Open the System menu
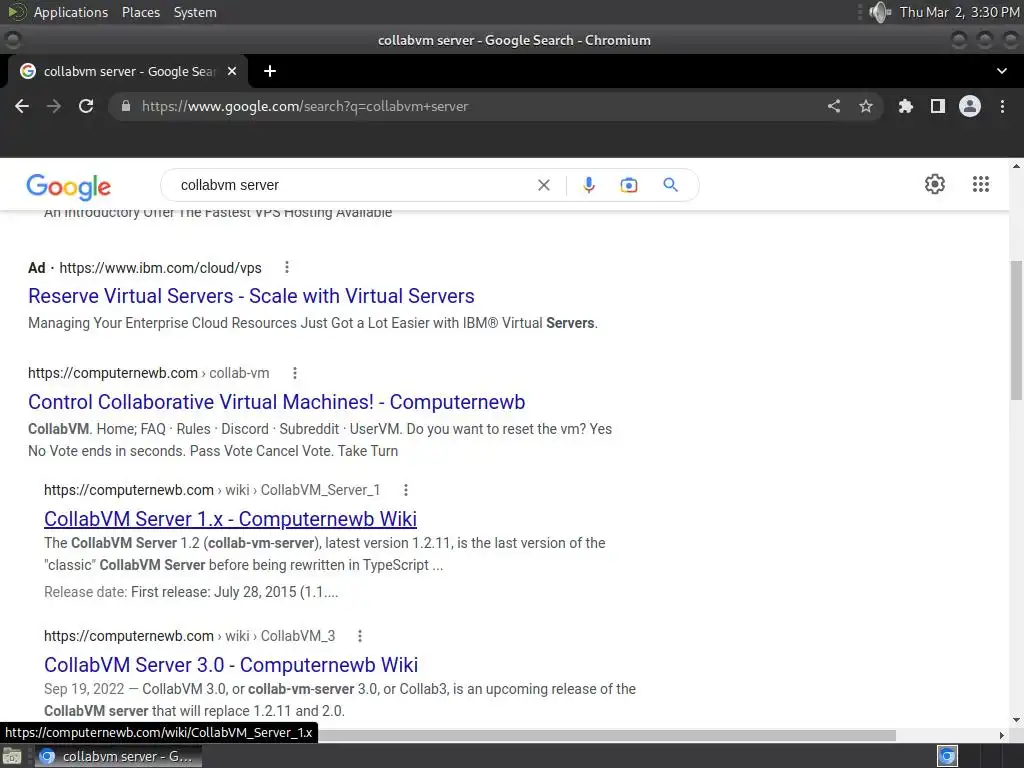 (195, 12)
